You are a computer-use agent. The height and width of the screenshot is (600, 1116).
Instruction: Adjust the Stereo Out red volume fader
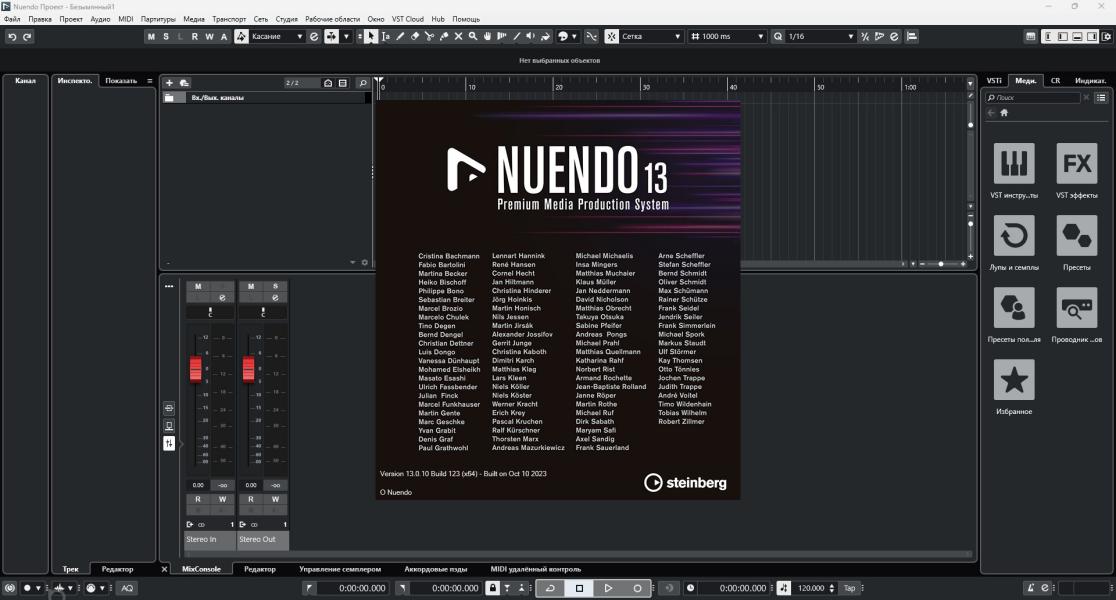248,369
